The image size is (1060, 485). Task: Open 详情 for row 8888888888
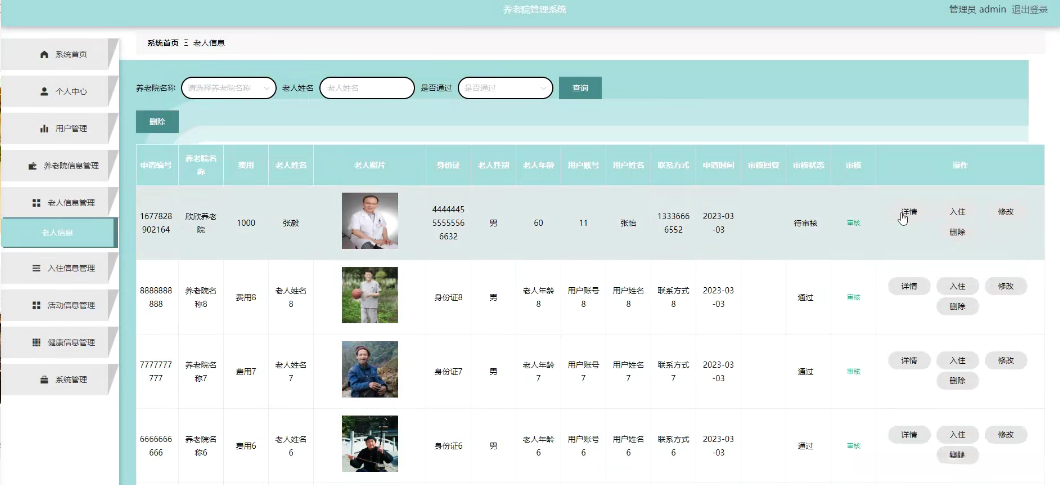tap(909, 286)
